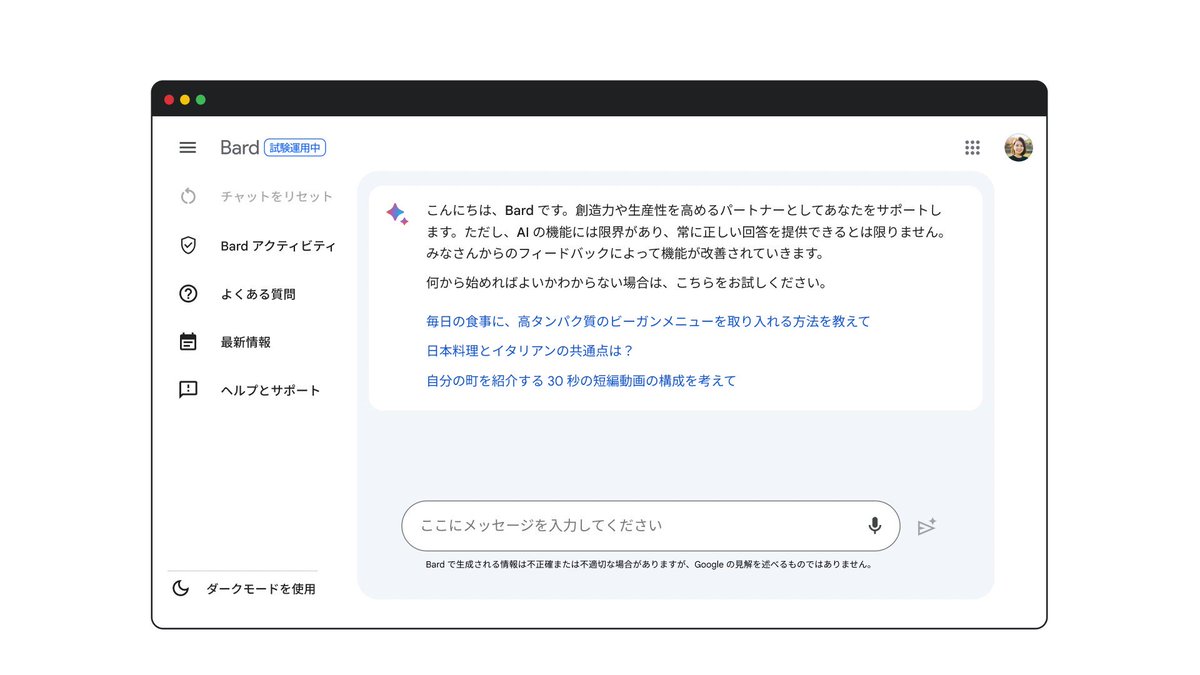Viewport: 1200px width, 675px height.
Task: Click the microphone voice input icon
Action: pyautogui.click(x=875, y=526)
